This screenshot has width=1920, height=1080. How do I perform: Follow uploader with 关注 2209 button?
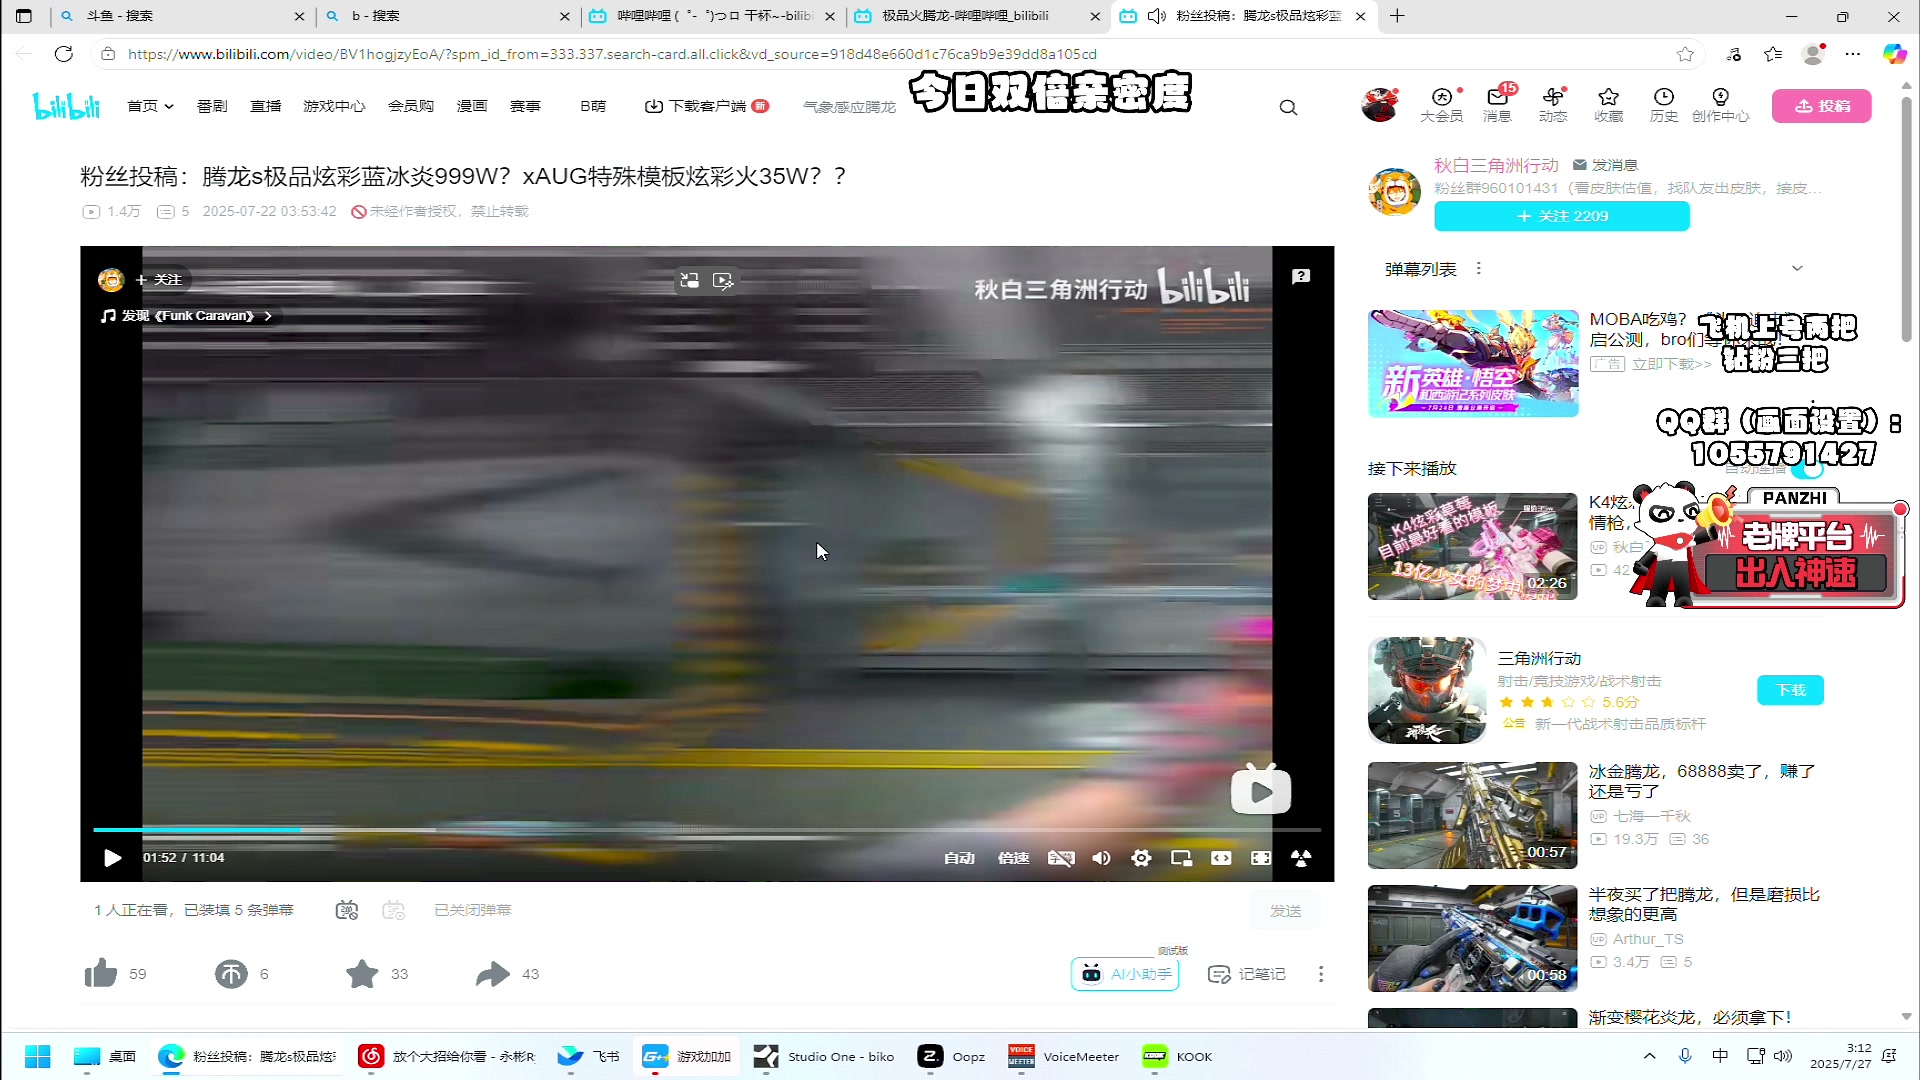[x=1562, y=216]
